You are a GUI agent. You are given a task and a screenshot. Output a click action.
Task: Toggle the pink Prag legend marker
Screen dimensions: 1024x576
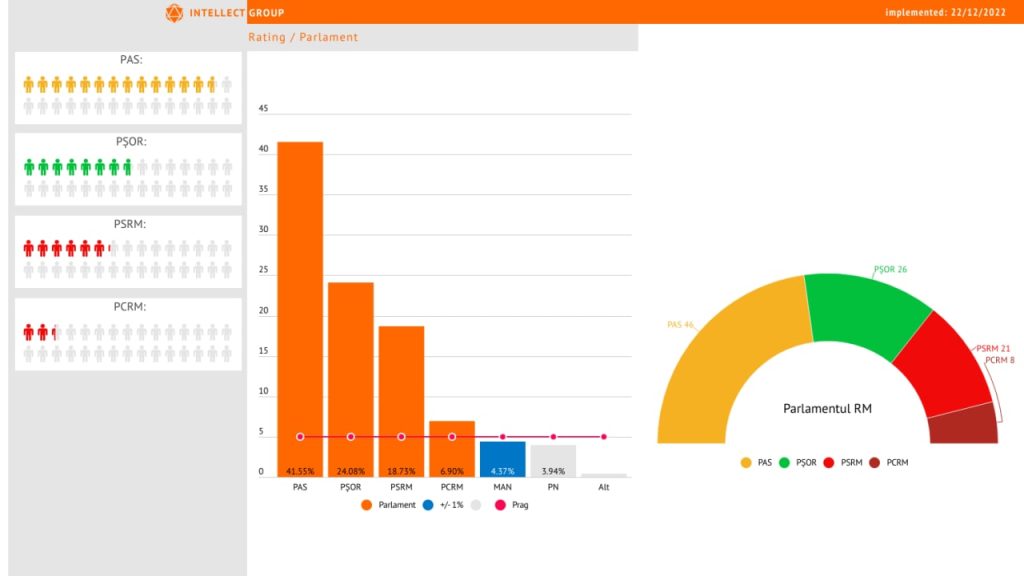[x=500, y=505]
